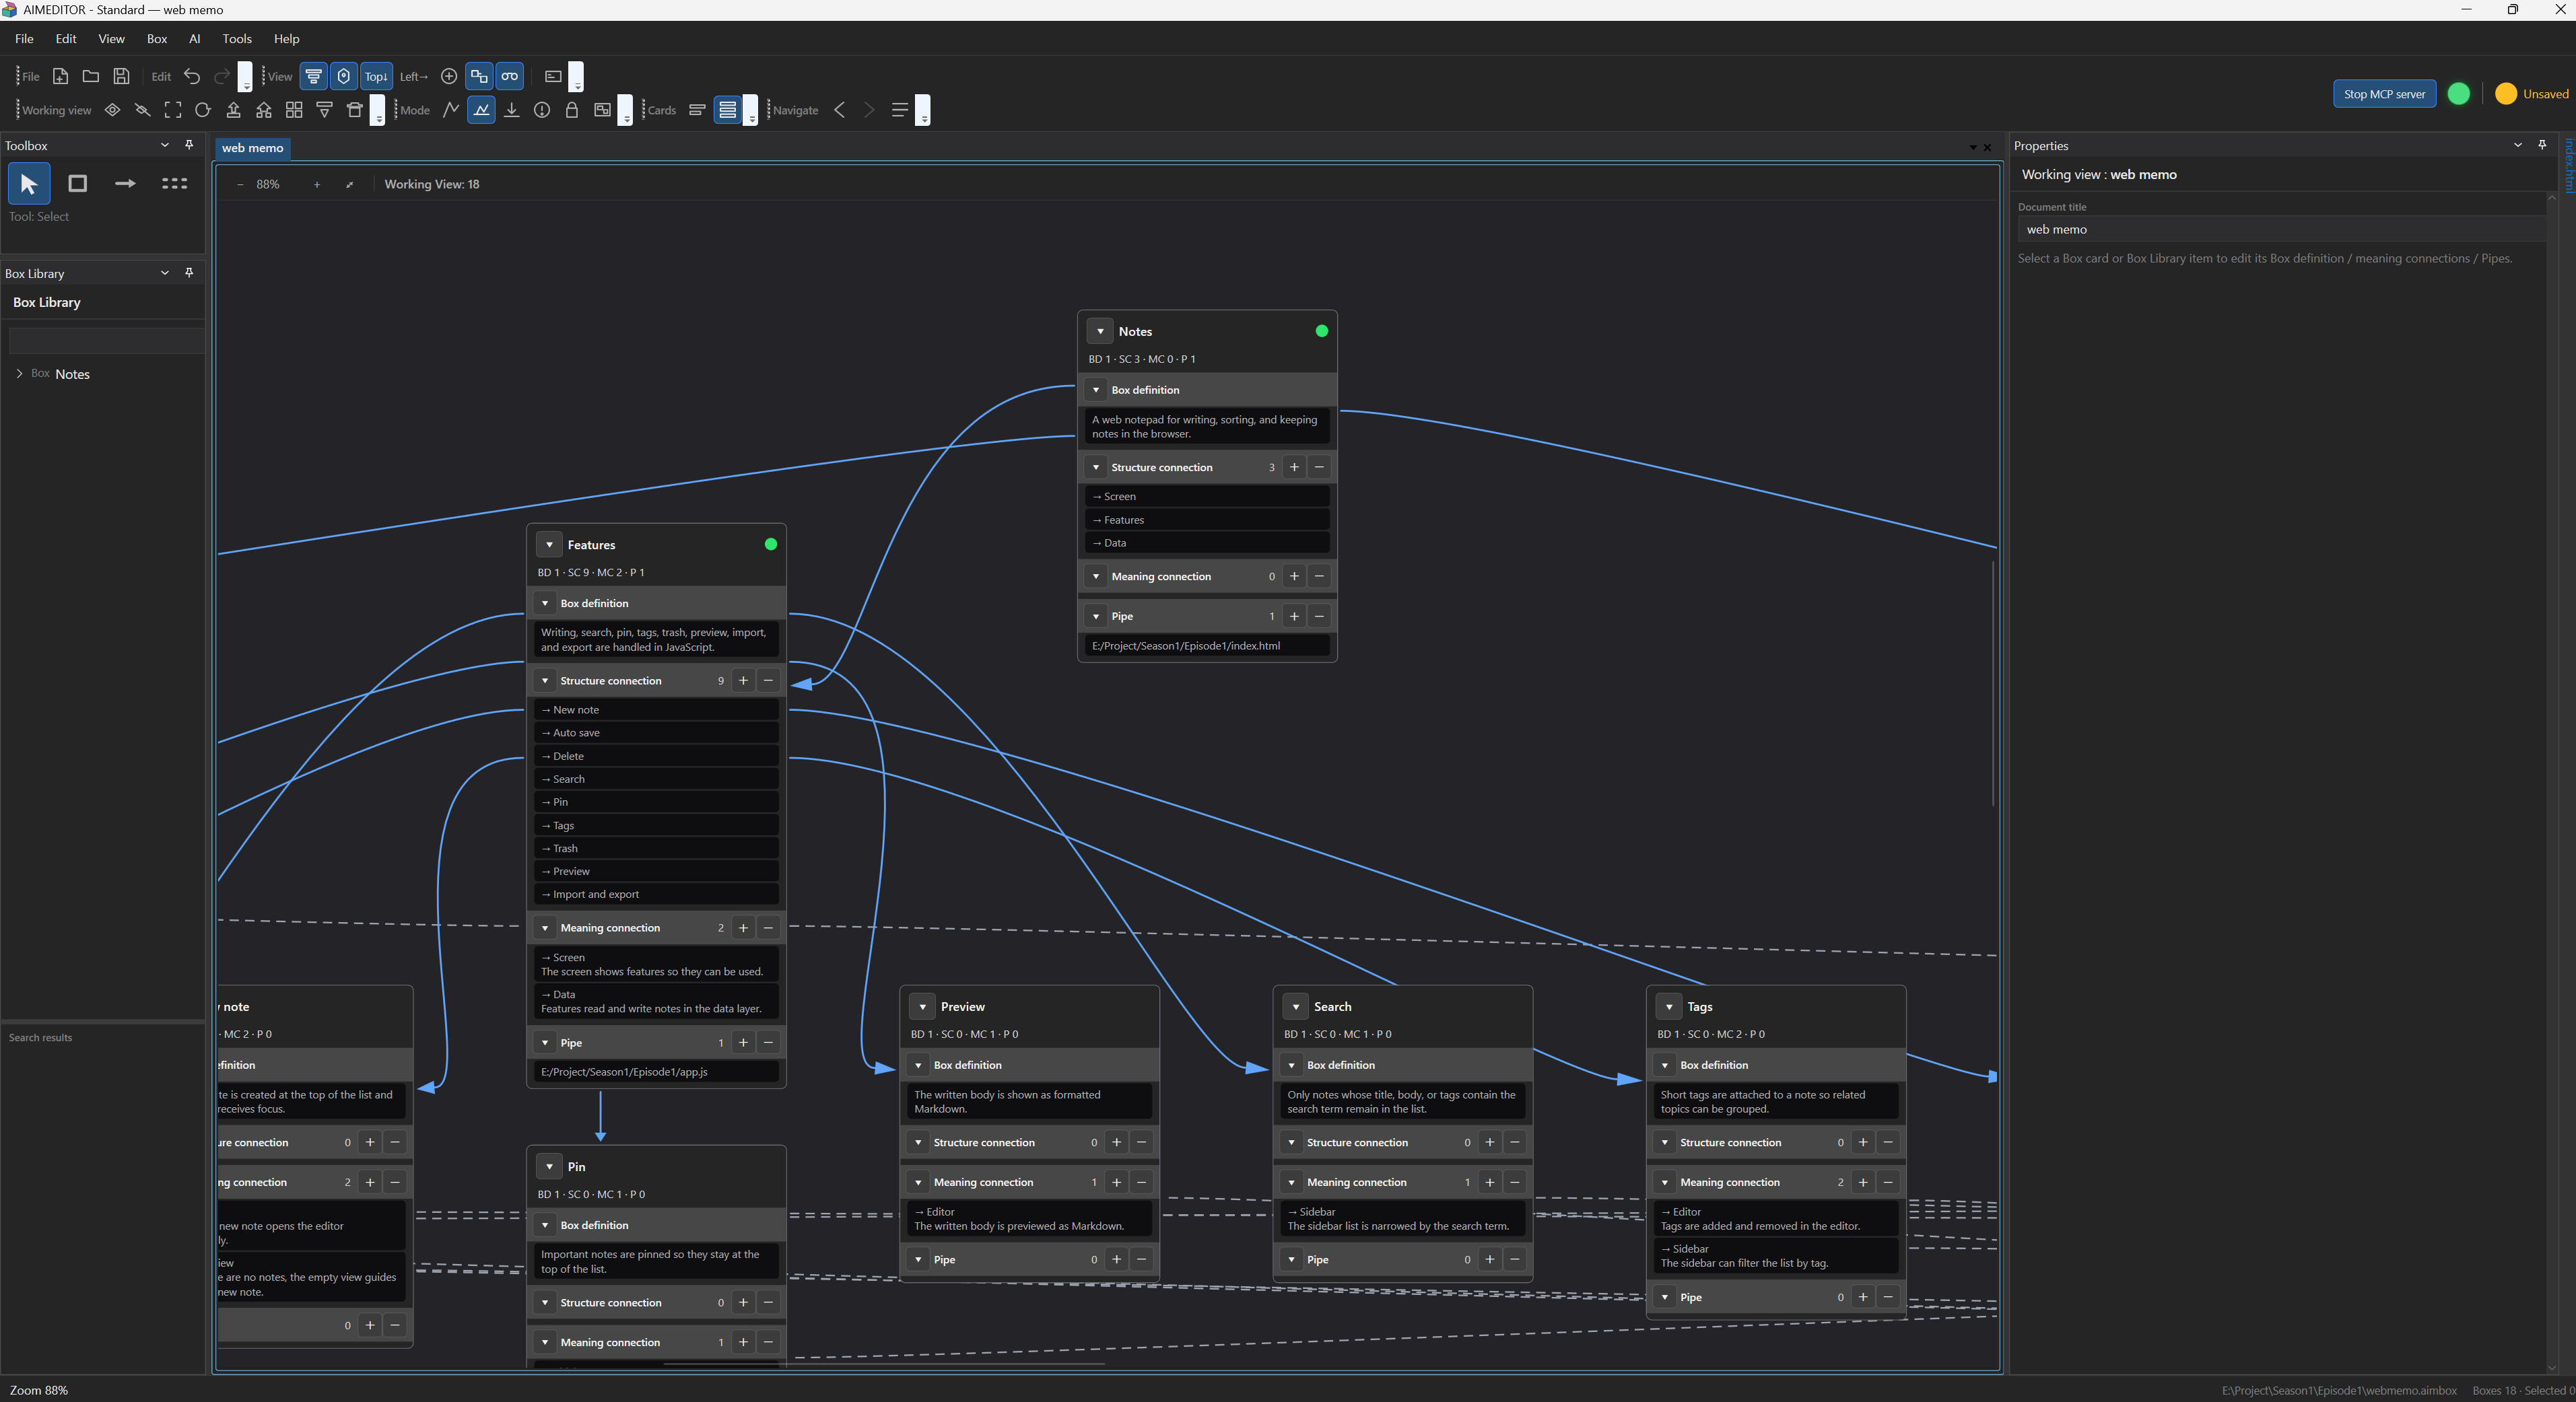Click the trash icon in Working view toolbar
The width and height of the screenshot is (2576, 1402).
[354, 110]
